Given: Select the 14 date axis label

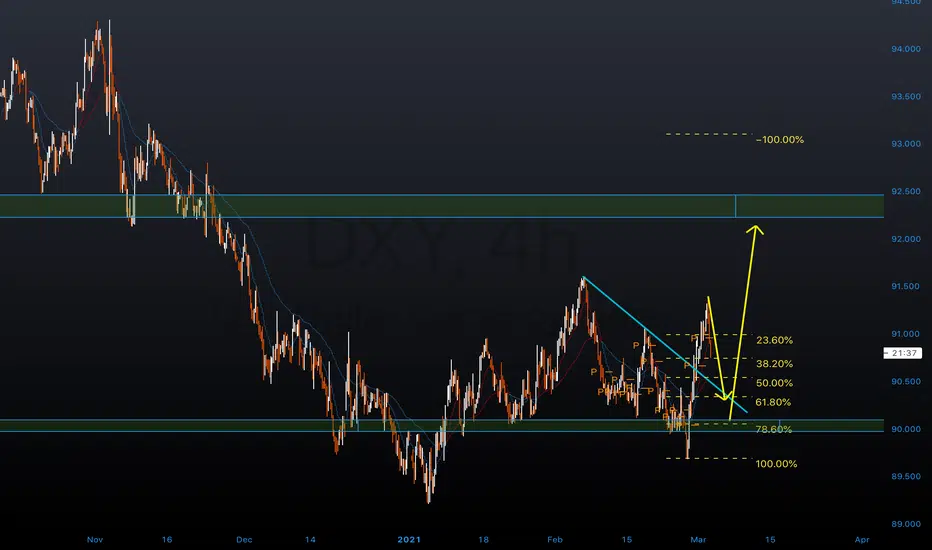Looking at the screenshot, I should [x=310, y=540].
